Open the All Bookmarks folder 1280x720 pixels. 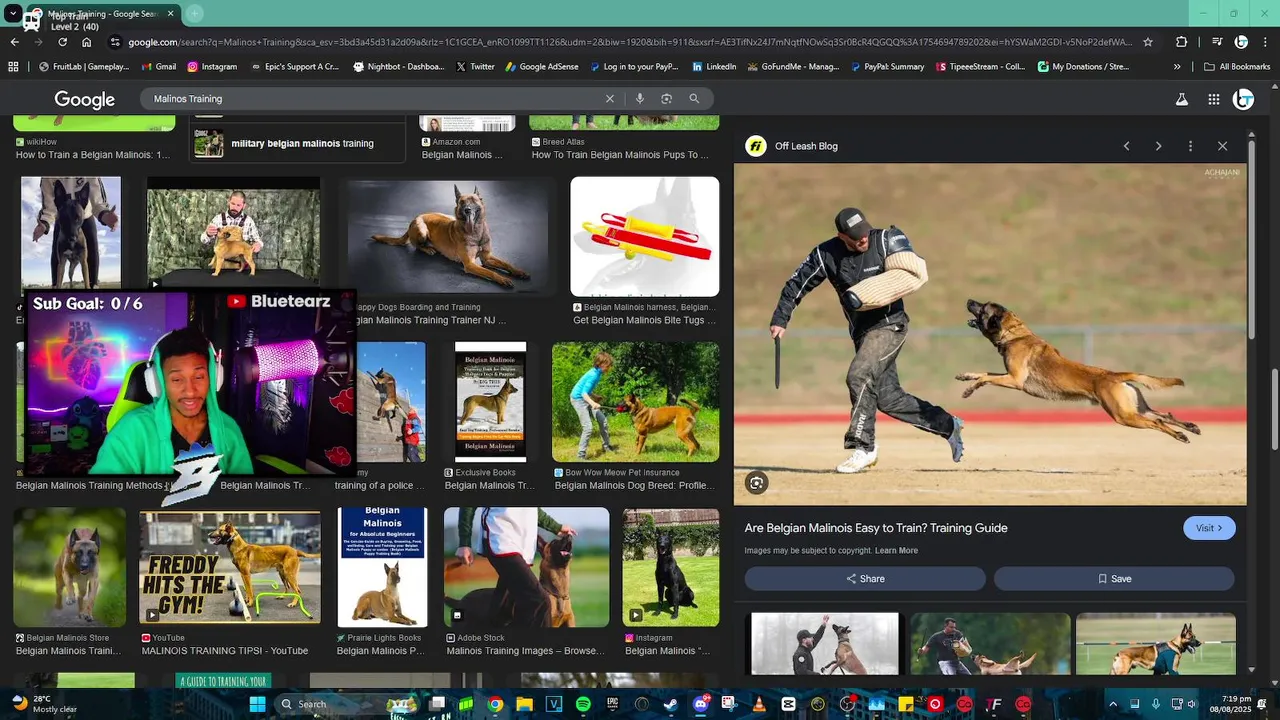[x=1237, y=67]
